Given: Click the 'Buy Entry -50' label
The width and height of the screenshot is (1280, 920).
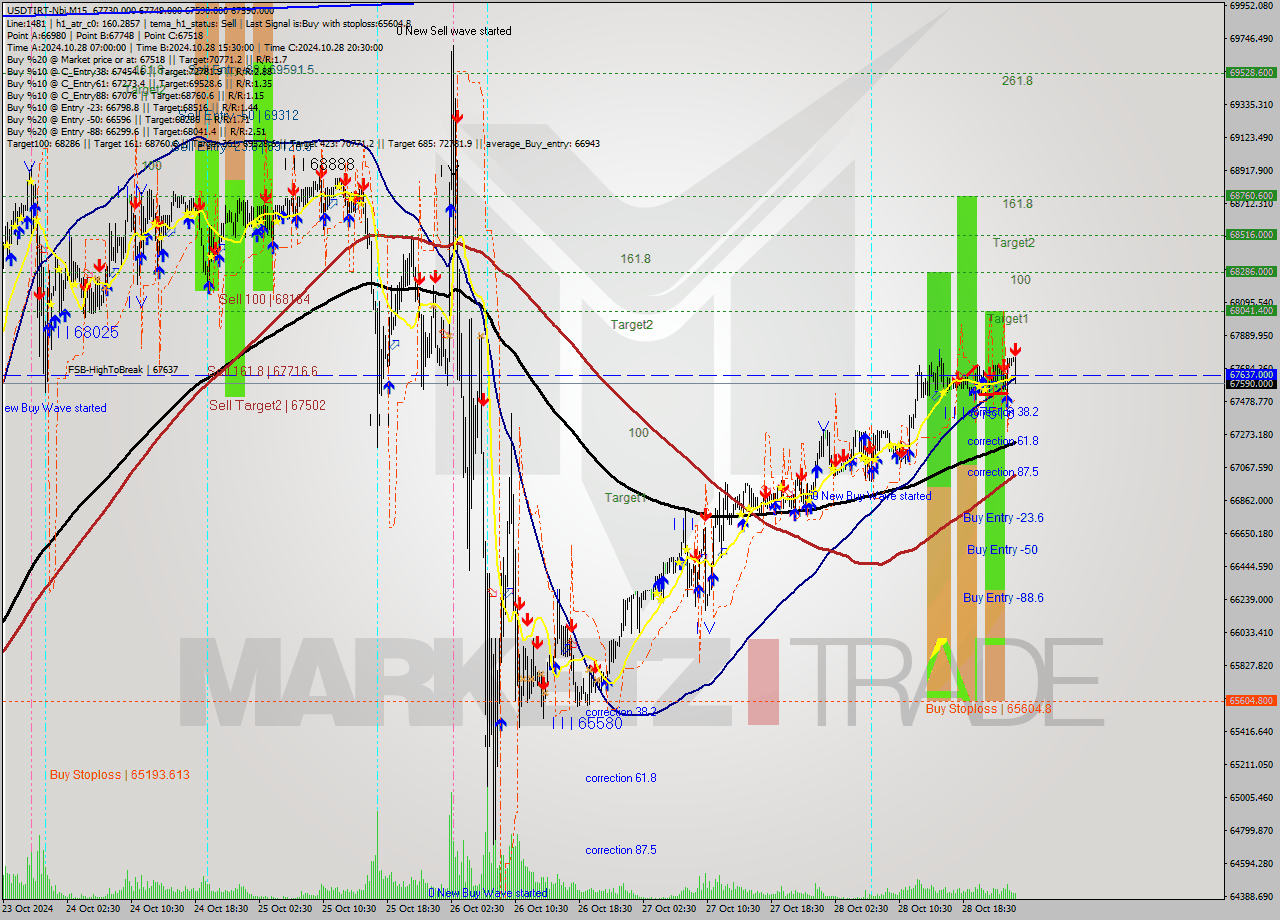Looking at the screenshot, I should click(1002, 550).
